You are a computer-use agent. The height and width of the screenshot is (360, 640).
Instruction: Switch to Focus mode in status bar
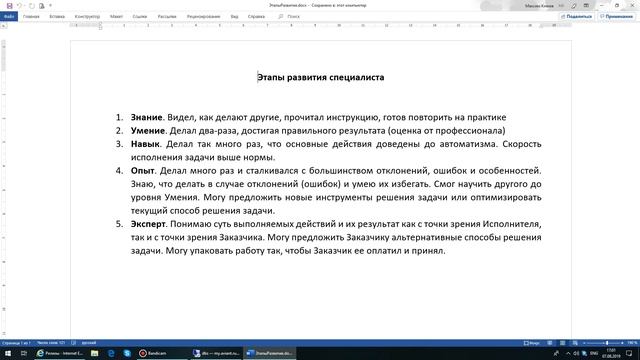(x=531, y=343)
